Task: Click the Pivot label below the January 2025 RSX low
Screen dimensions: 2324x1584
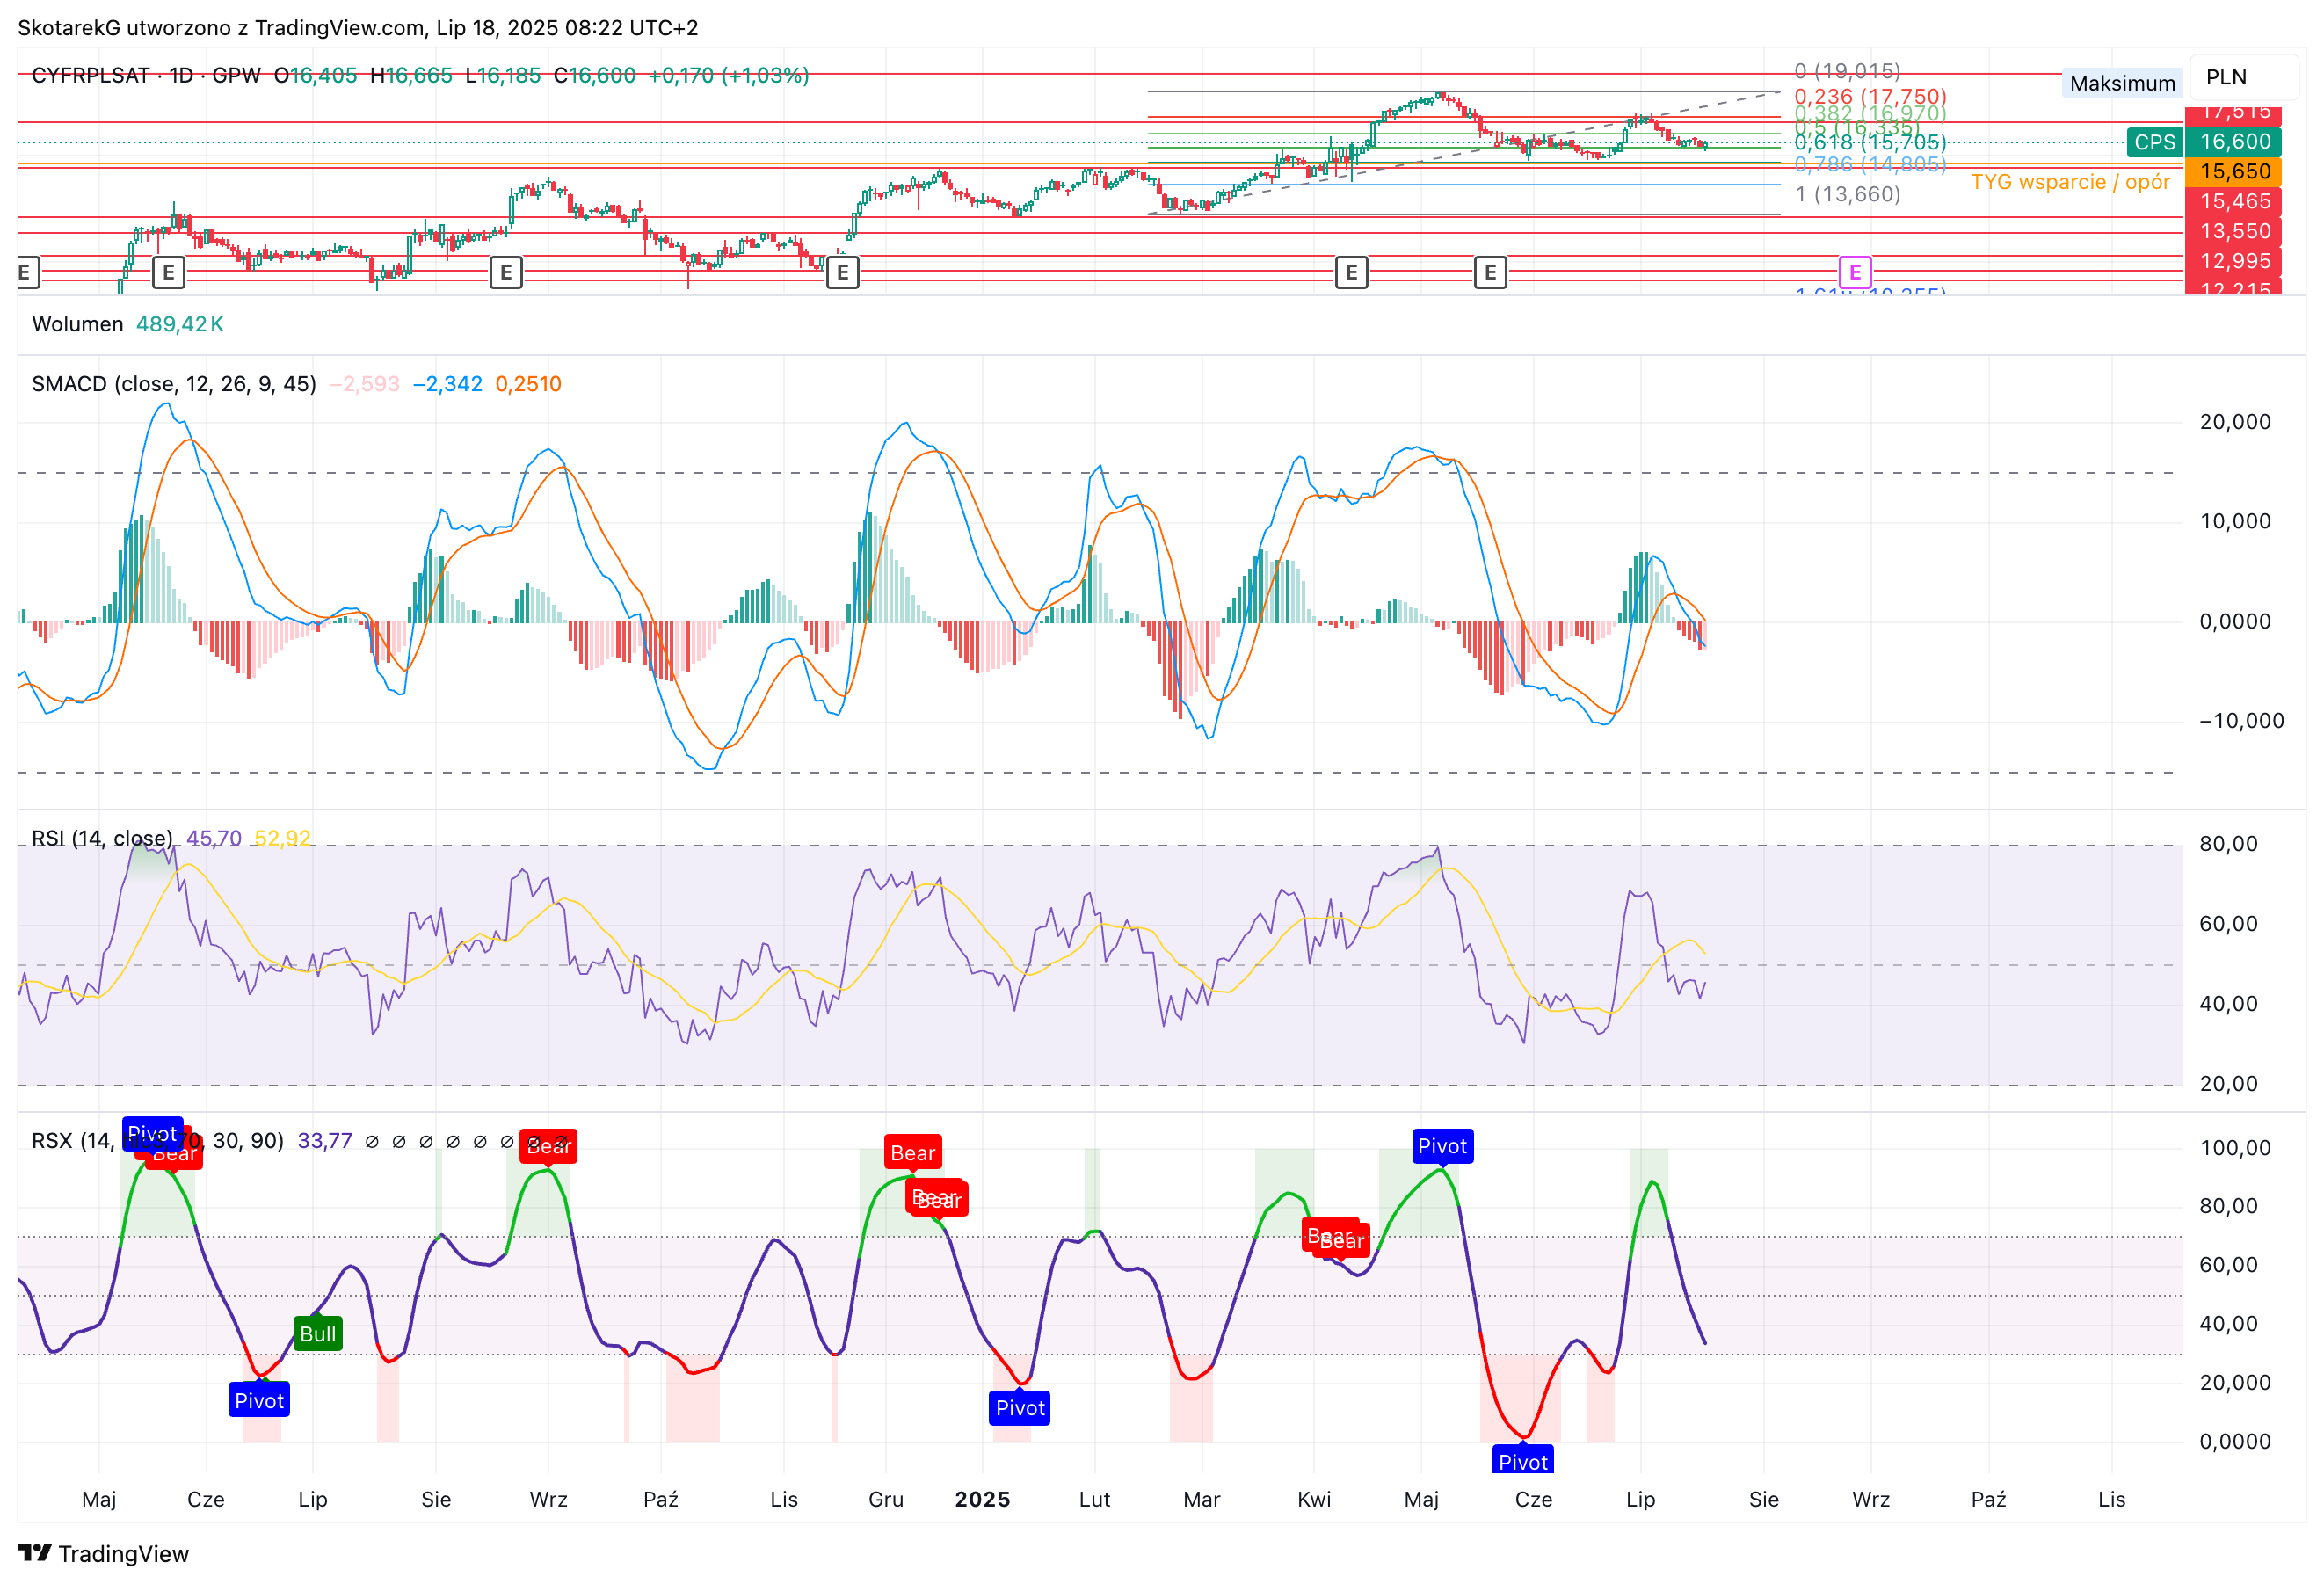Action: click(1020, 1407)
